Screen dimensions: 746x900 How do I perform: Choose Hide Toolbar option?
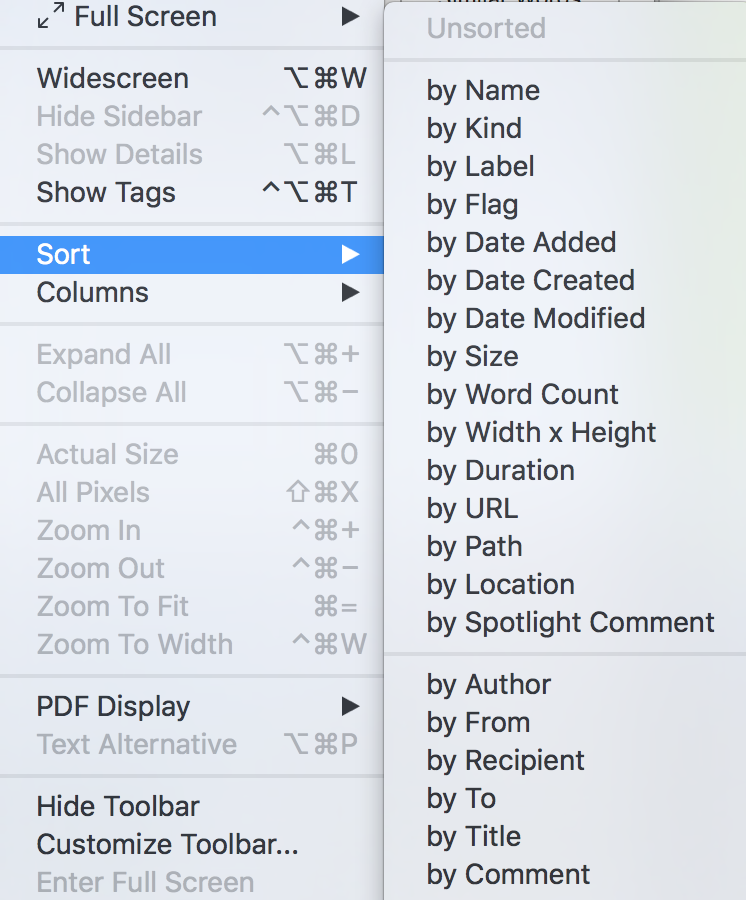tap(192, 806)
